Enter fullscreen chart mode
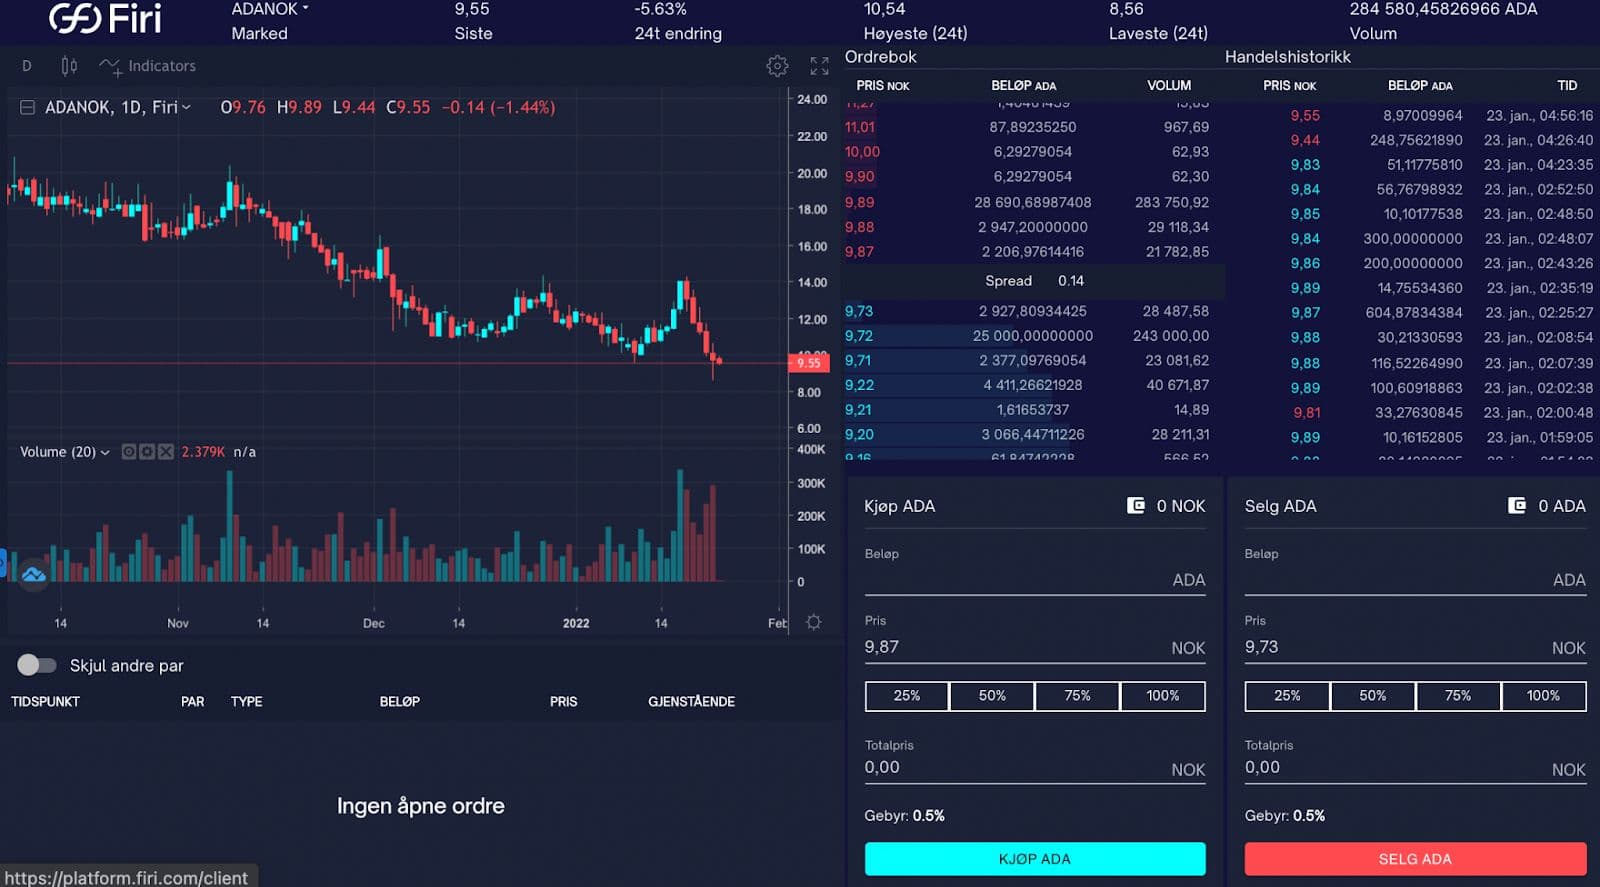 click(819, 66)
